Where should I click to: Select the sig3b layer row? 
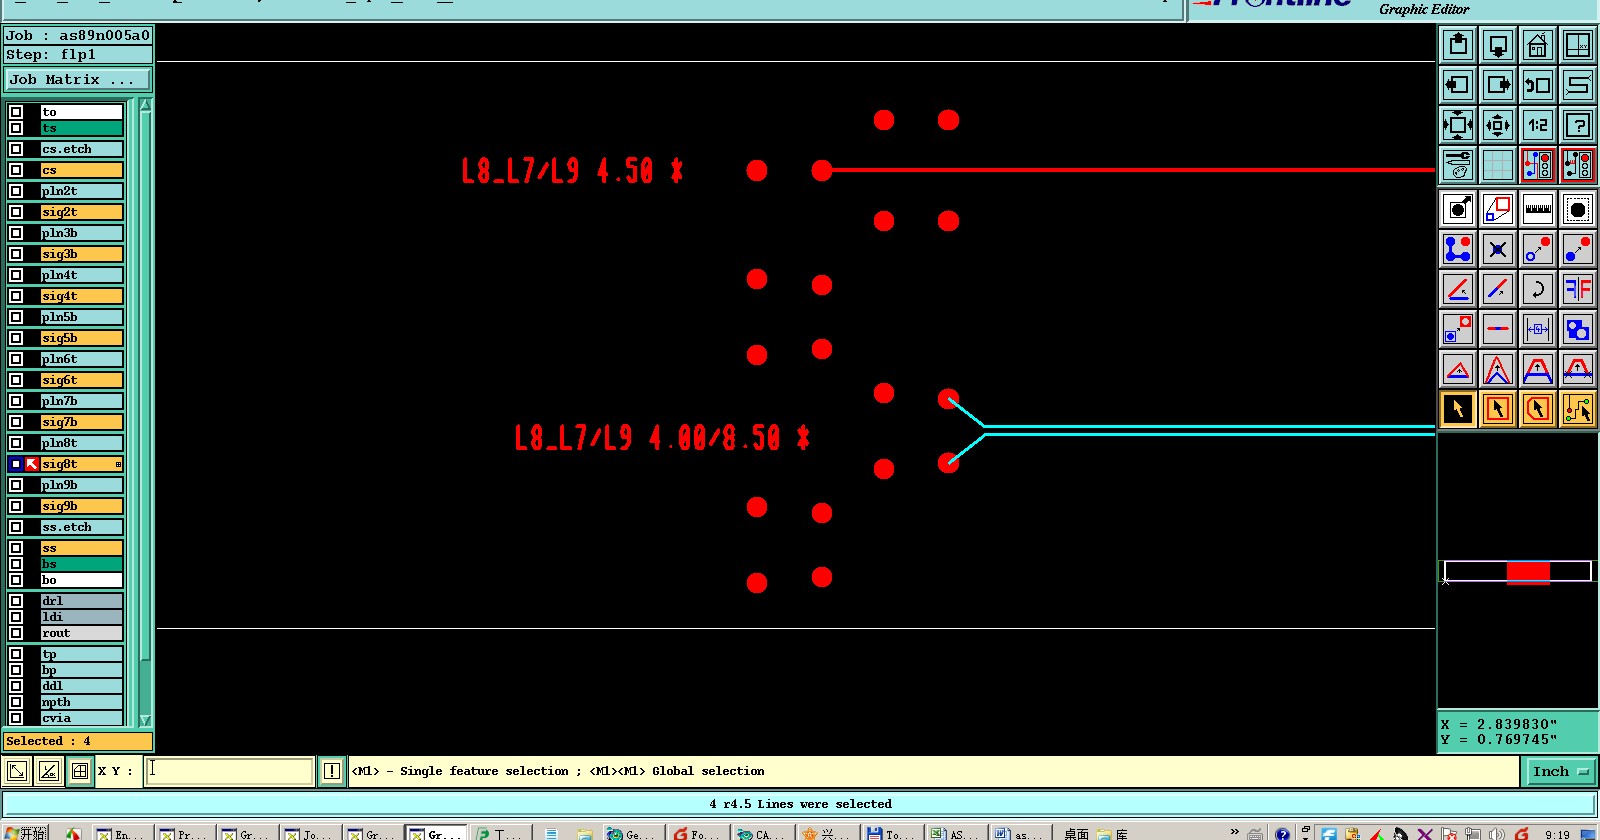click(82, 254)
